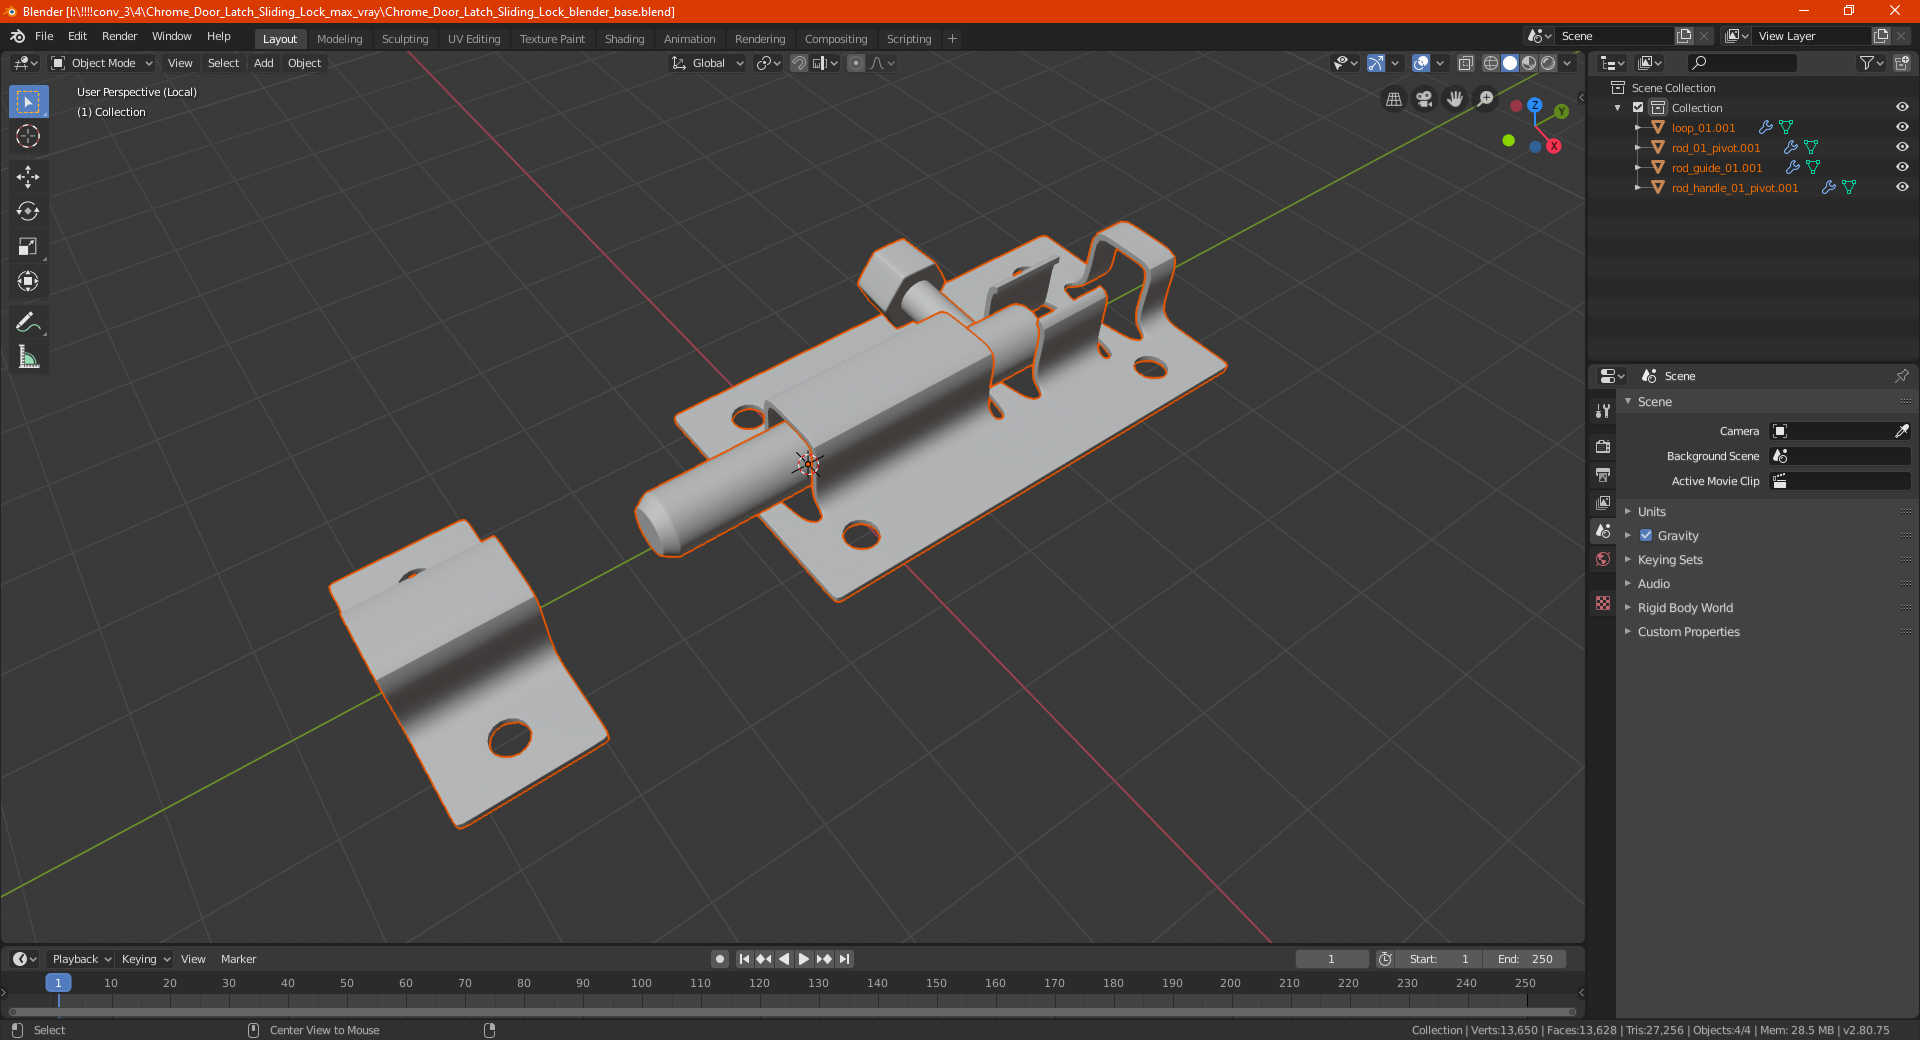Click the current frame number field
1920x1040 pixels.
click(x=1332, y=959)
